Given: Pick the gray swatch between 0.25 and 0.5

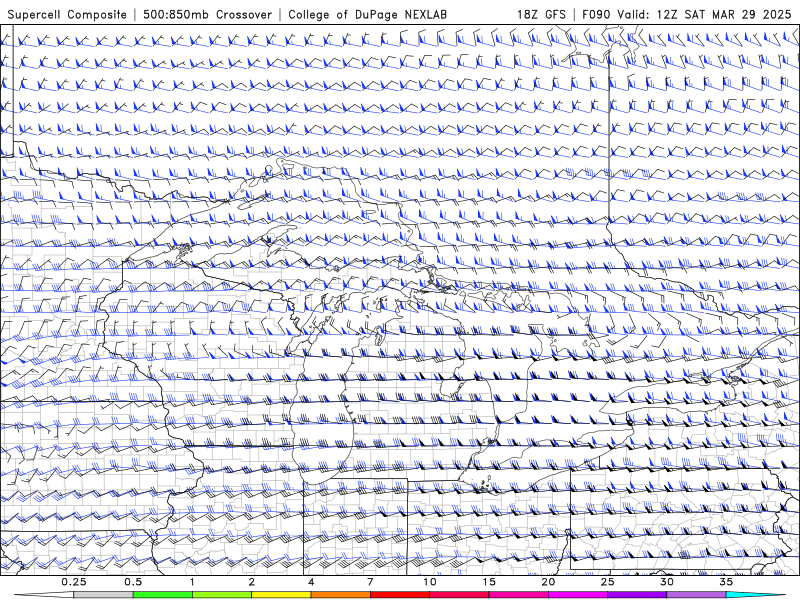Looking at the screenshot, I should [103, 595].
